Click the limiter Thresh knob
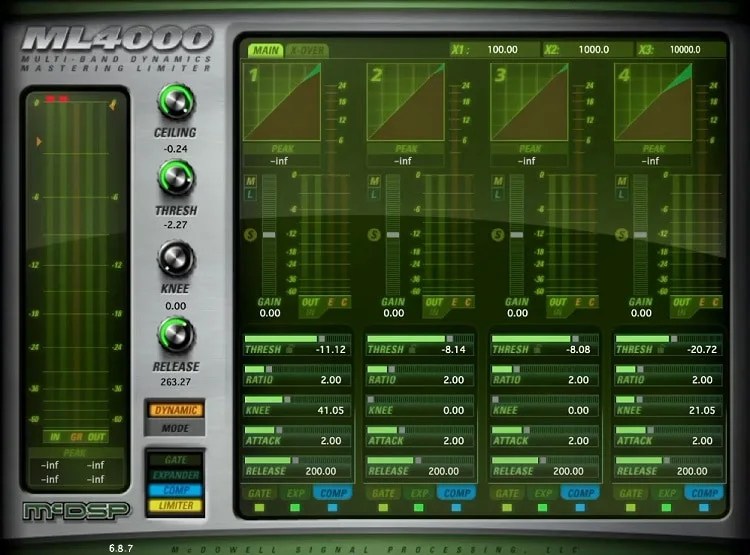 click(176, 178)
